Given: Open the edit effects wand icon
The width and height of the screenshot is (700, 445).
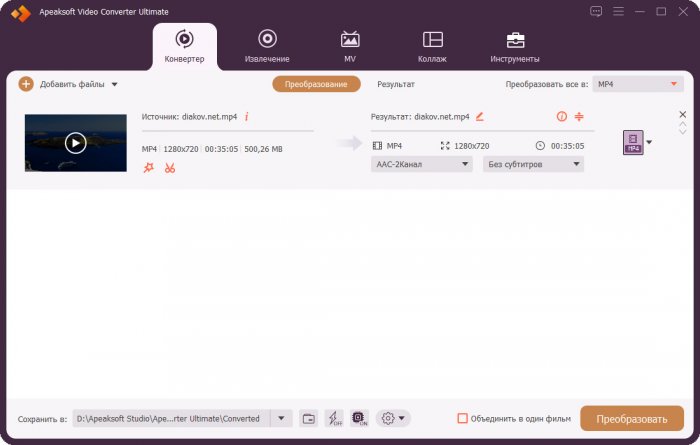Looking at the screenshot, I should tap(149, 168).
